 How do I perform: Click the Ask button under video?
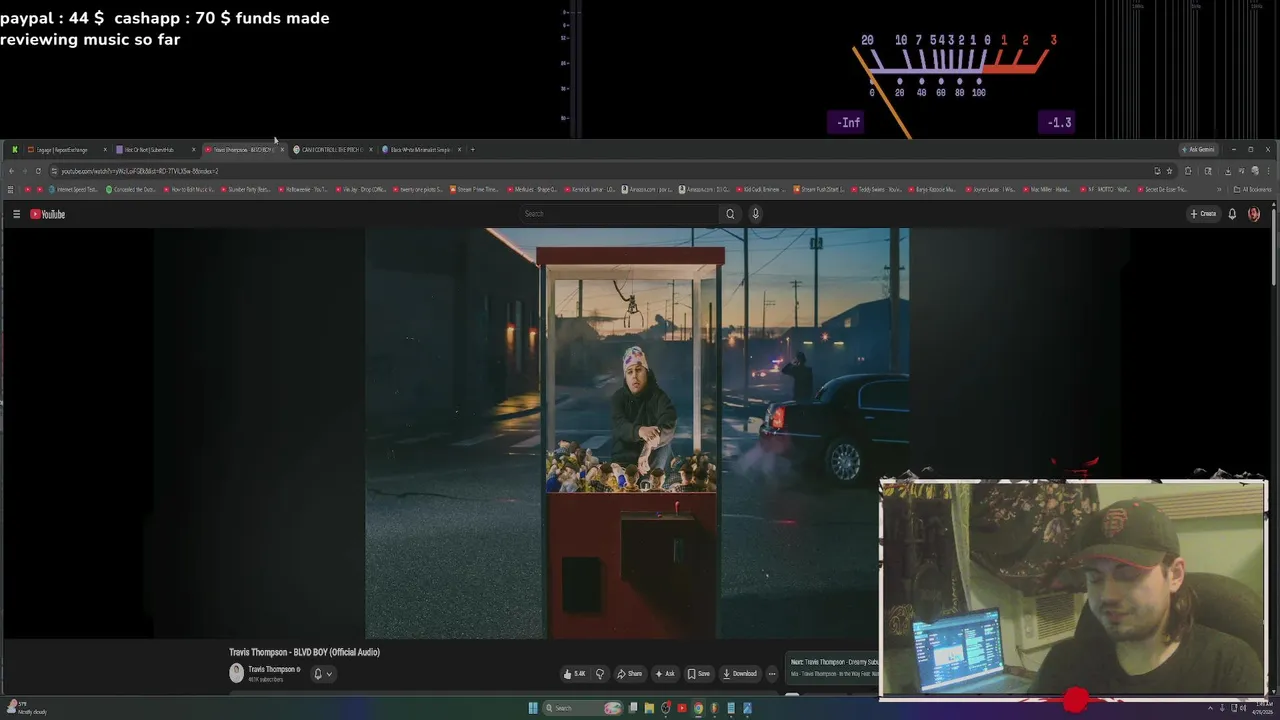tap(665, 674)
